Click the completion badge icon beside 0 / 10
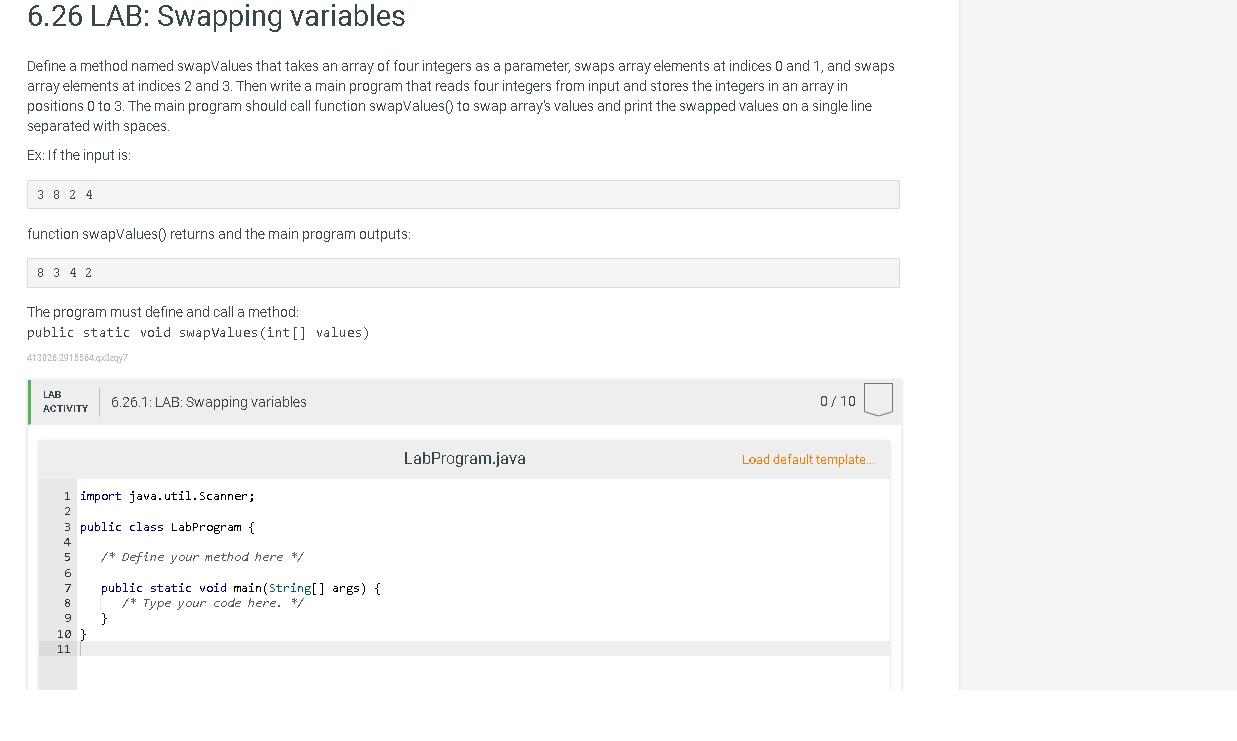1237x741 pixels. point(877,400)
